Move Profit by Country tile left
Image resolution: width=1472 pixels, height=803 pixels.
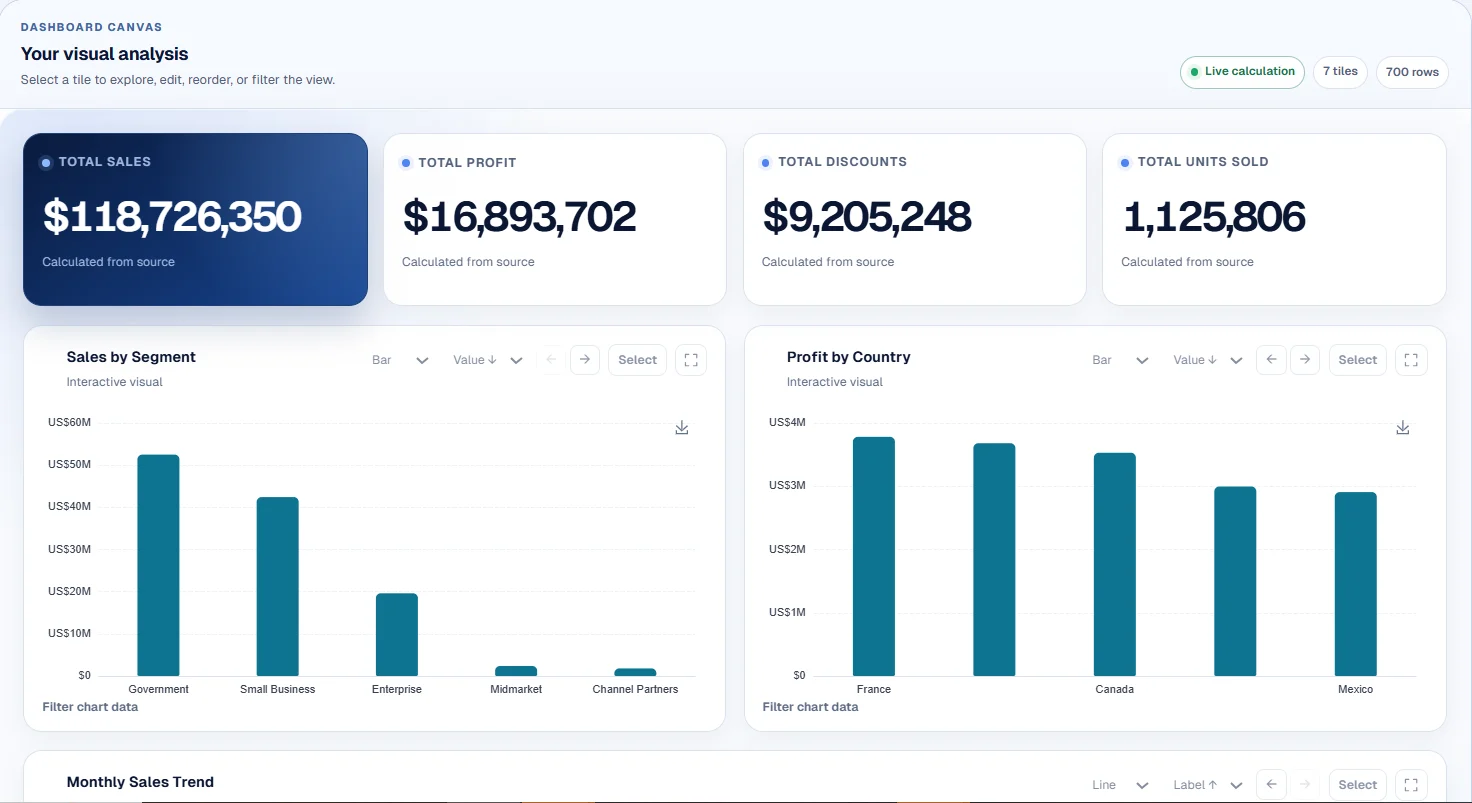coord(1271,360)
